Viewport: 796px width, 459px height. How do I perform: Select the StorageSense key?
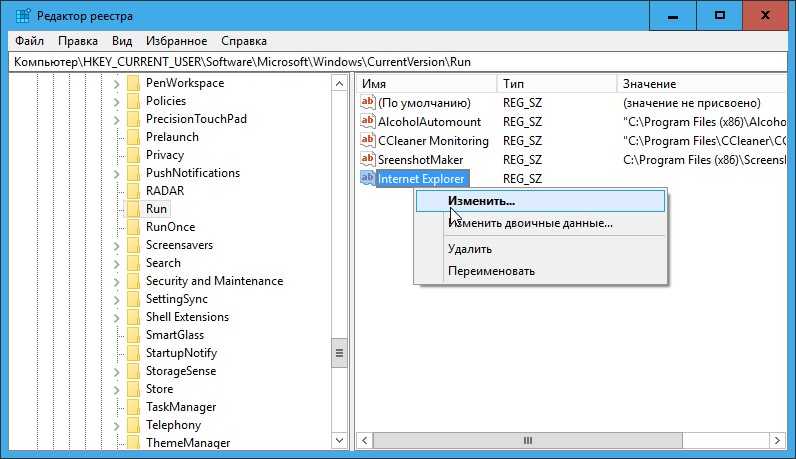point(181,371)
